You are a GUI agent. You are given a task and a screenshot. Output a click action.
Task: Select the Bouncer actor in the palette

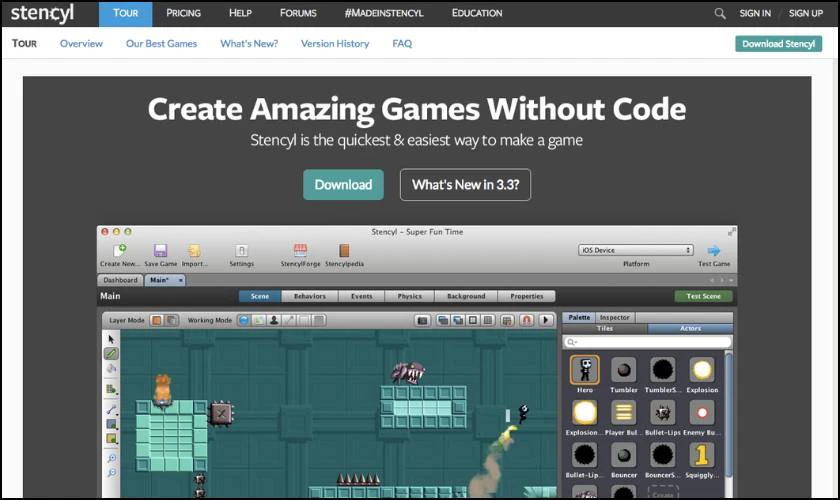tap(624, 456)
